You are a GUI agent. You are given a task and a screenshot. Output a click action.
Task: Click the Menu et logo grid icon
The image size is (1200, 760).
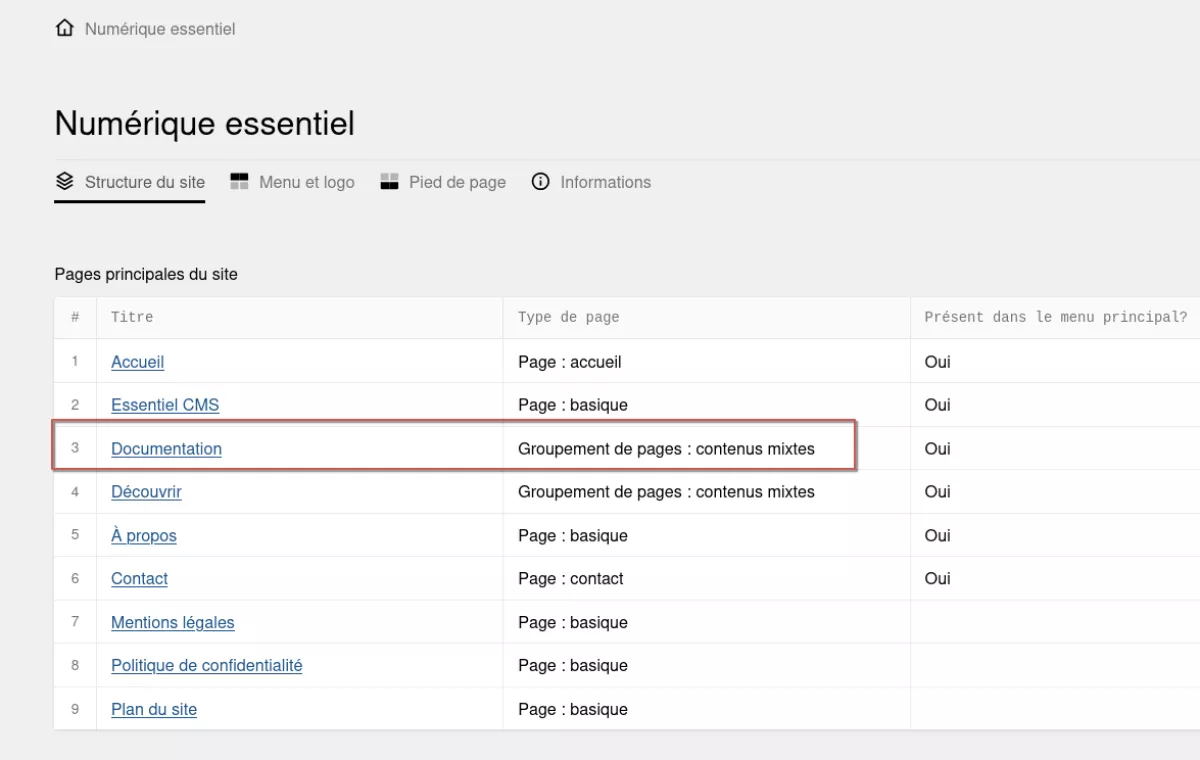(x=239, y=181)
